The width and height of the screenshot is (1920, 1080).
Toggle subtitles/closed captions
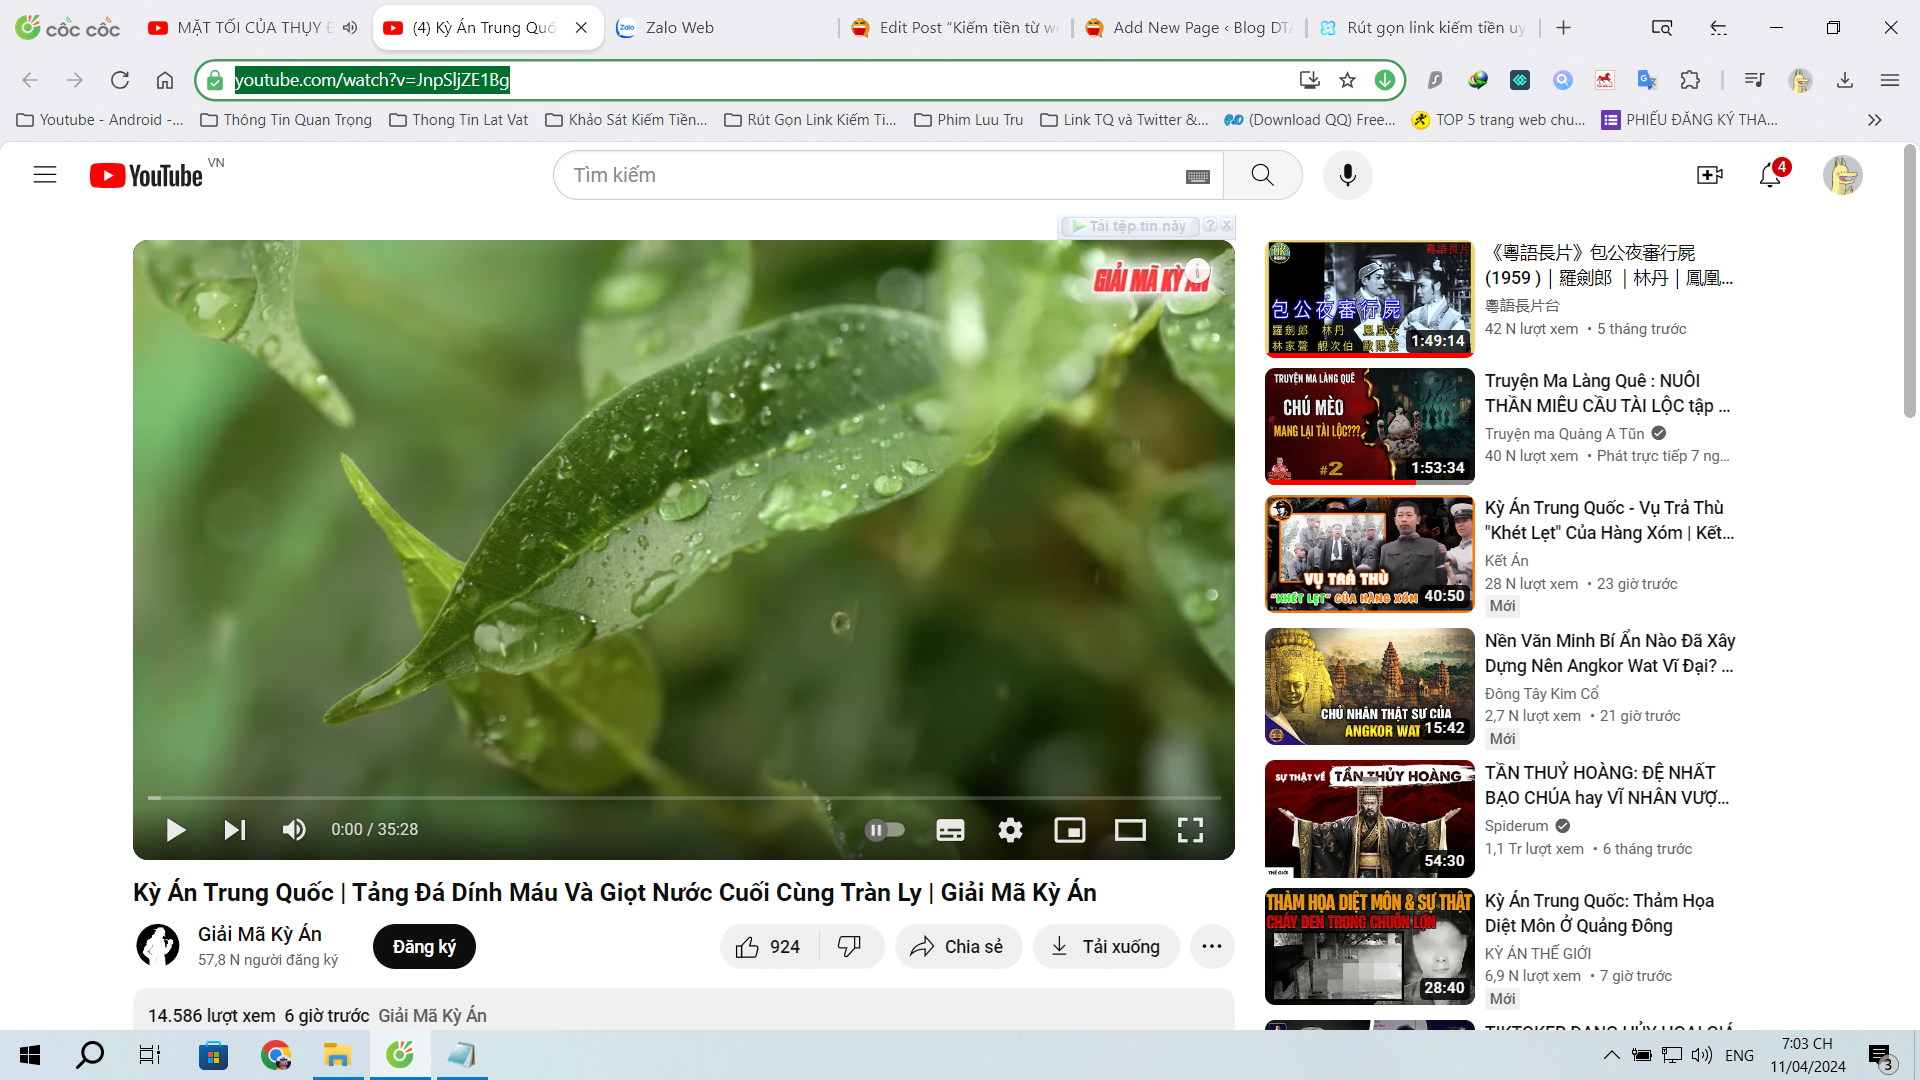[950, 830]
